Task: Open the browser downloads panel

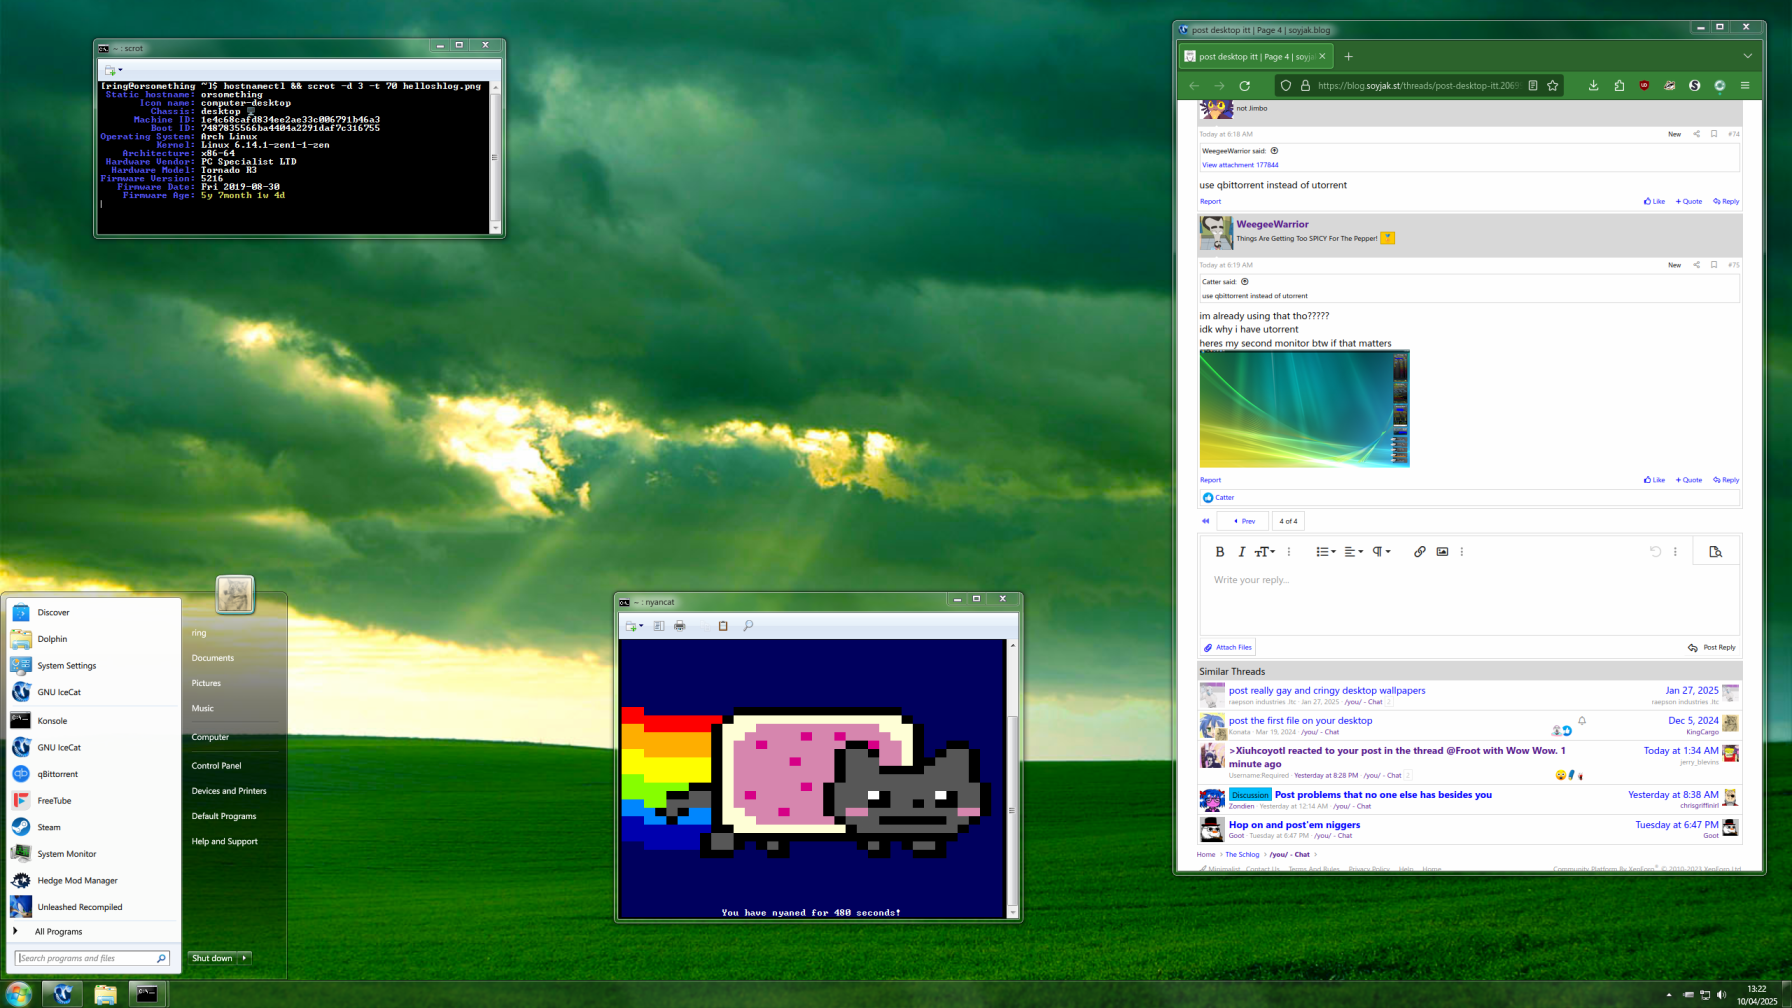Action: [x=1593, y=86]
